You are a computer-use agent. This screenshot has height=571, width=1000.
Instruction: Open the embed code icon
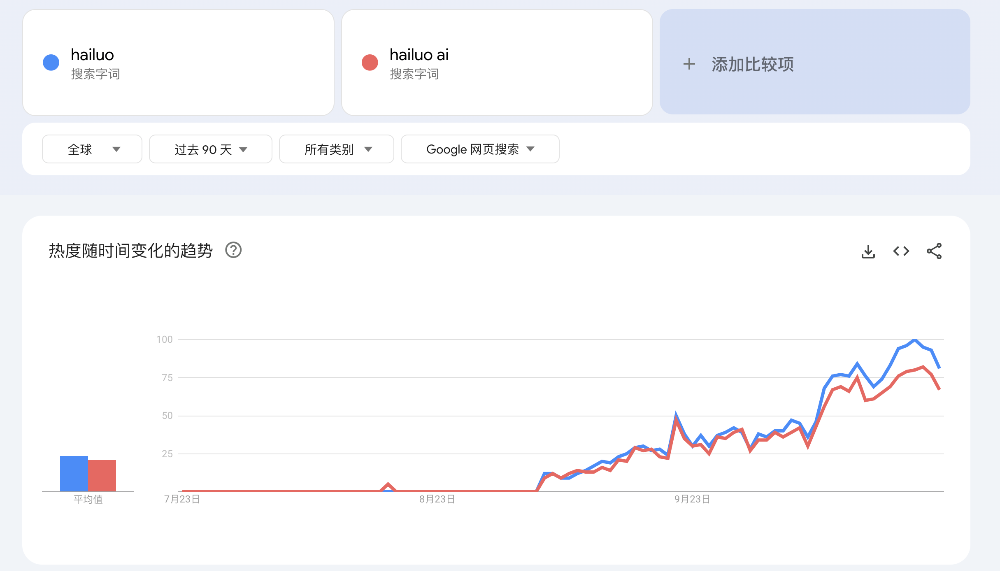pyautogui.click(x=901, y=251)
